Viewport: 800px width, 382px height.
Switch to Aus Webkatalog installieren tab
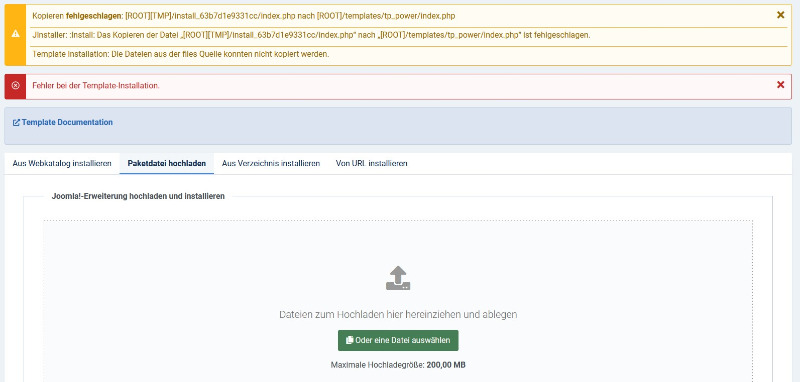point(62,164)
